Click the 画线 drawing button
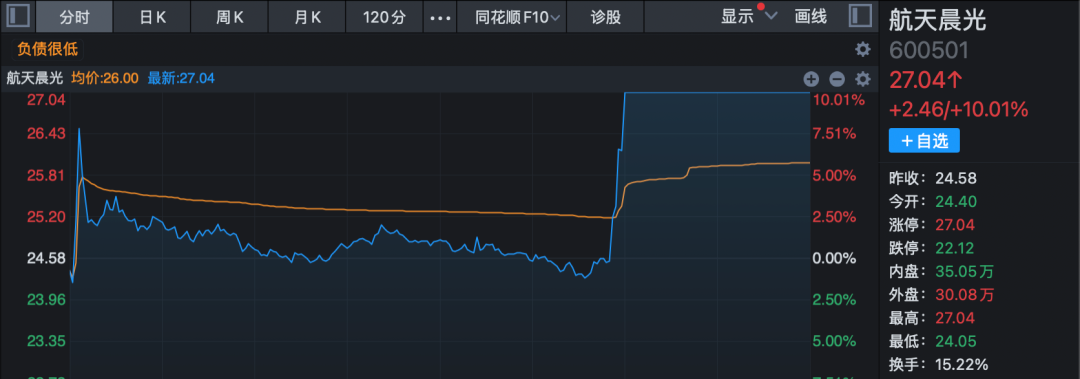 [x=811, y=17]
